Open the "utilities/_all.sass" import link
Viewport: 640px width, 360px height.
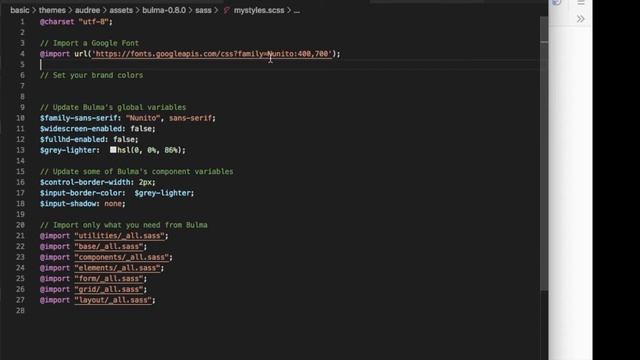(119, 236)
